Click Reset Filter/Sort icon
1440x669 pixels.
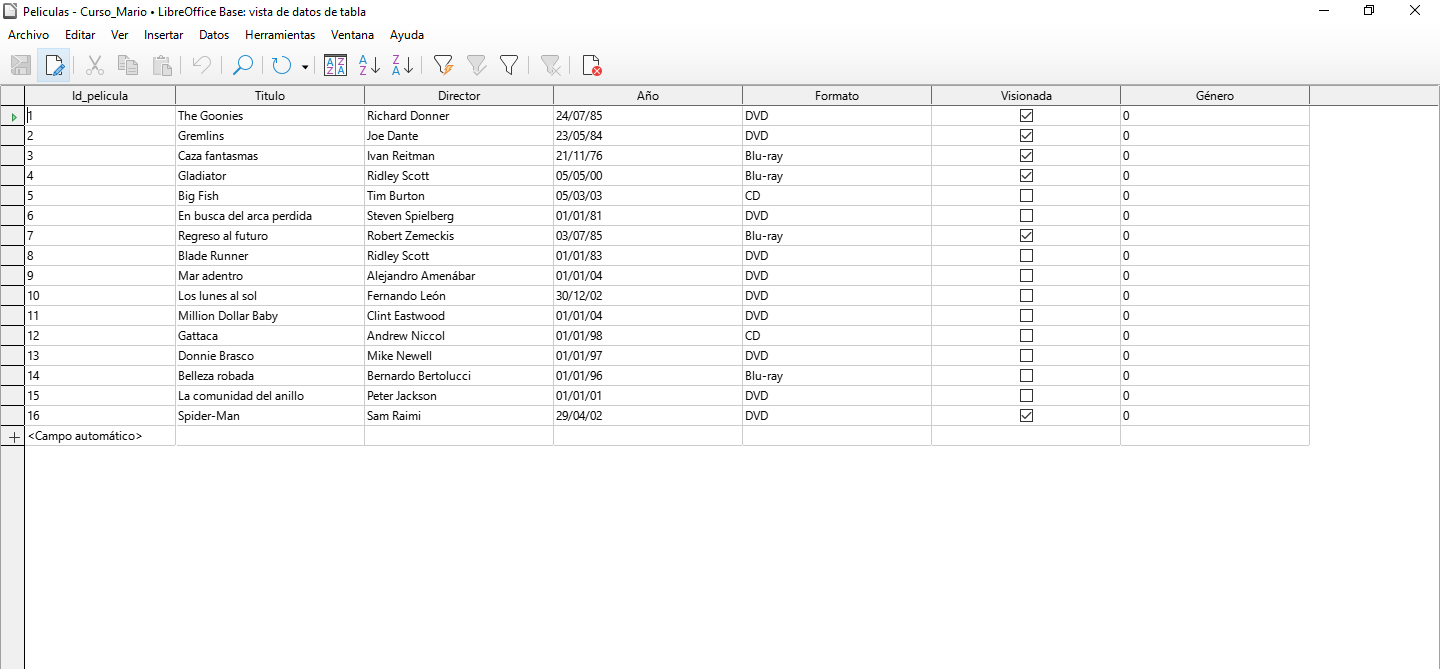click(x=550, y=65)
